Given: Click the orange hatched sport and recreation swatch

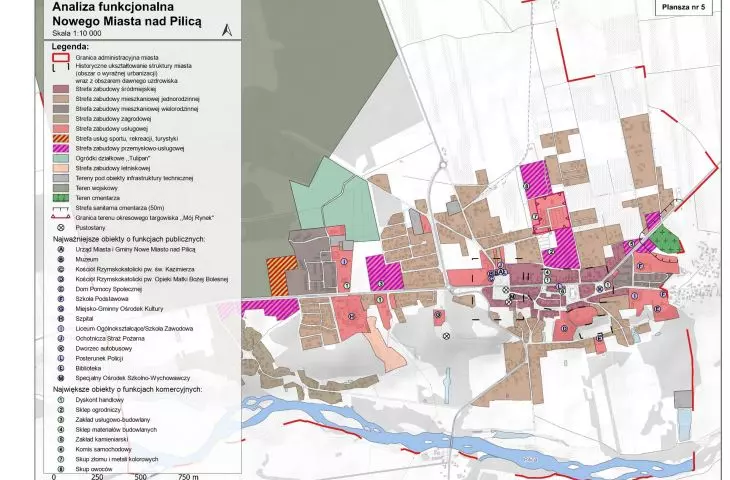Looking at the screenshot, I should [x=61, y=139].
